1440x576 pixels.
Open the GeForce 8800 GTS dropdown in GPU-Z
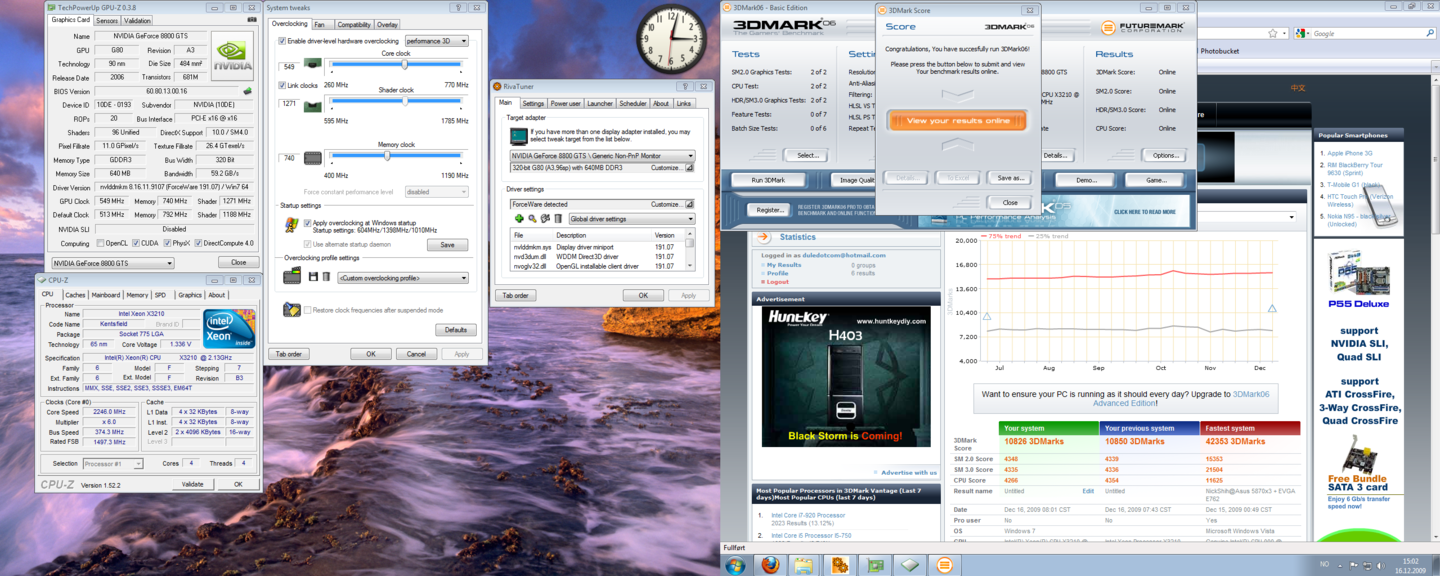112,263
